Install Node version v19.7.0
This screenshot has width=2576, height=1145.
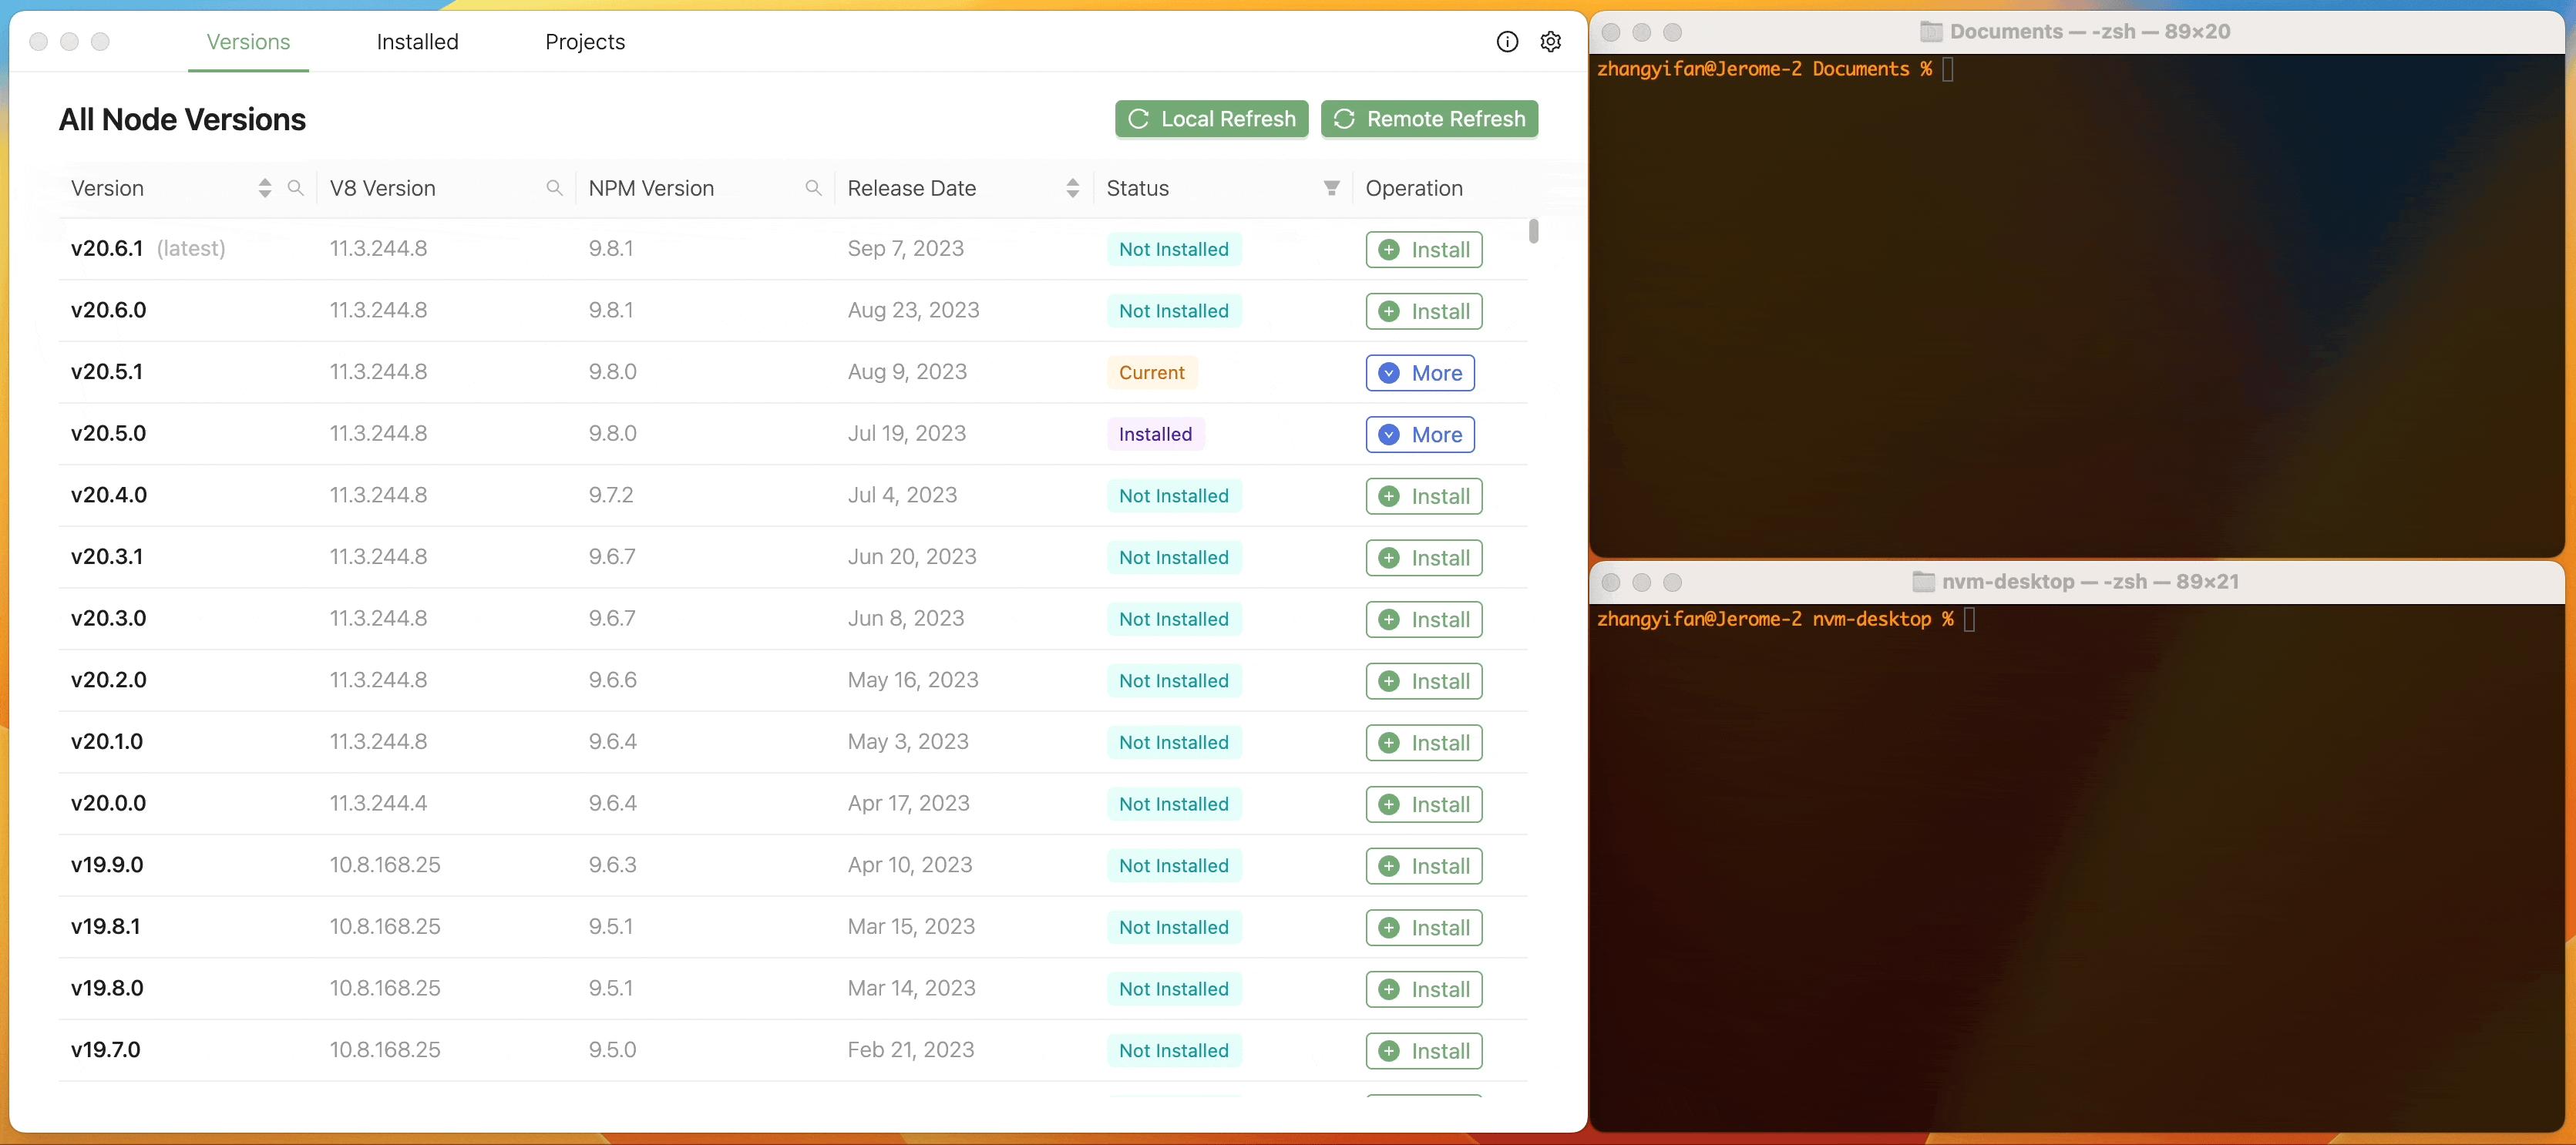click(1423, 1050)
